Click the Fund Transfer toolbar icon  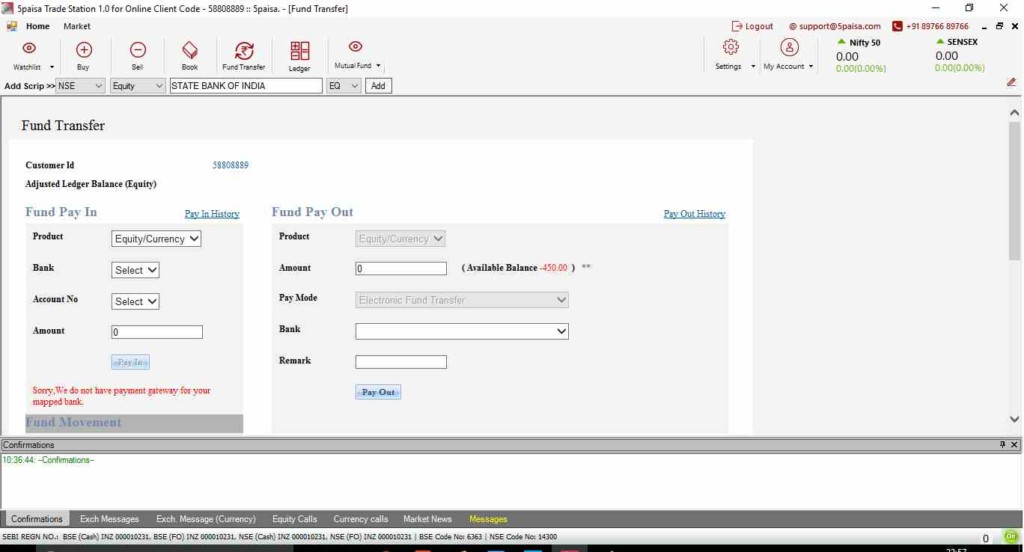pos(244,50)
